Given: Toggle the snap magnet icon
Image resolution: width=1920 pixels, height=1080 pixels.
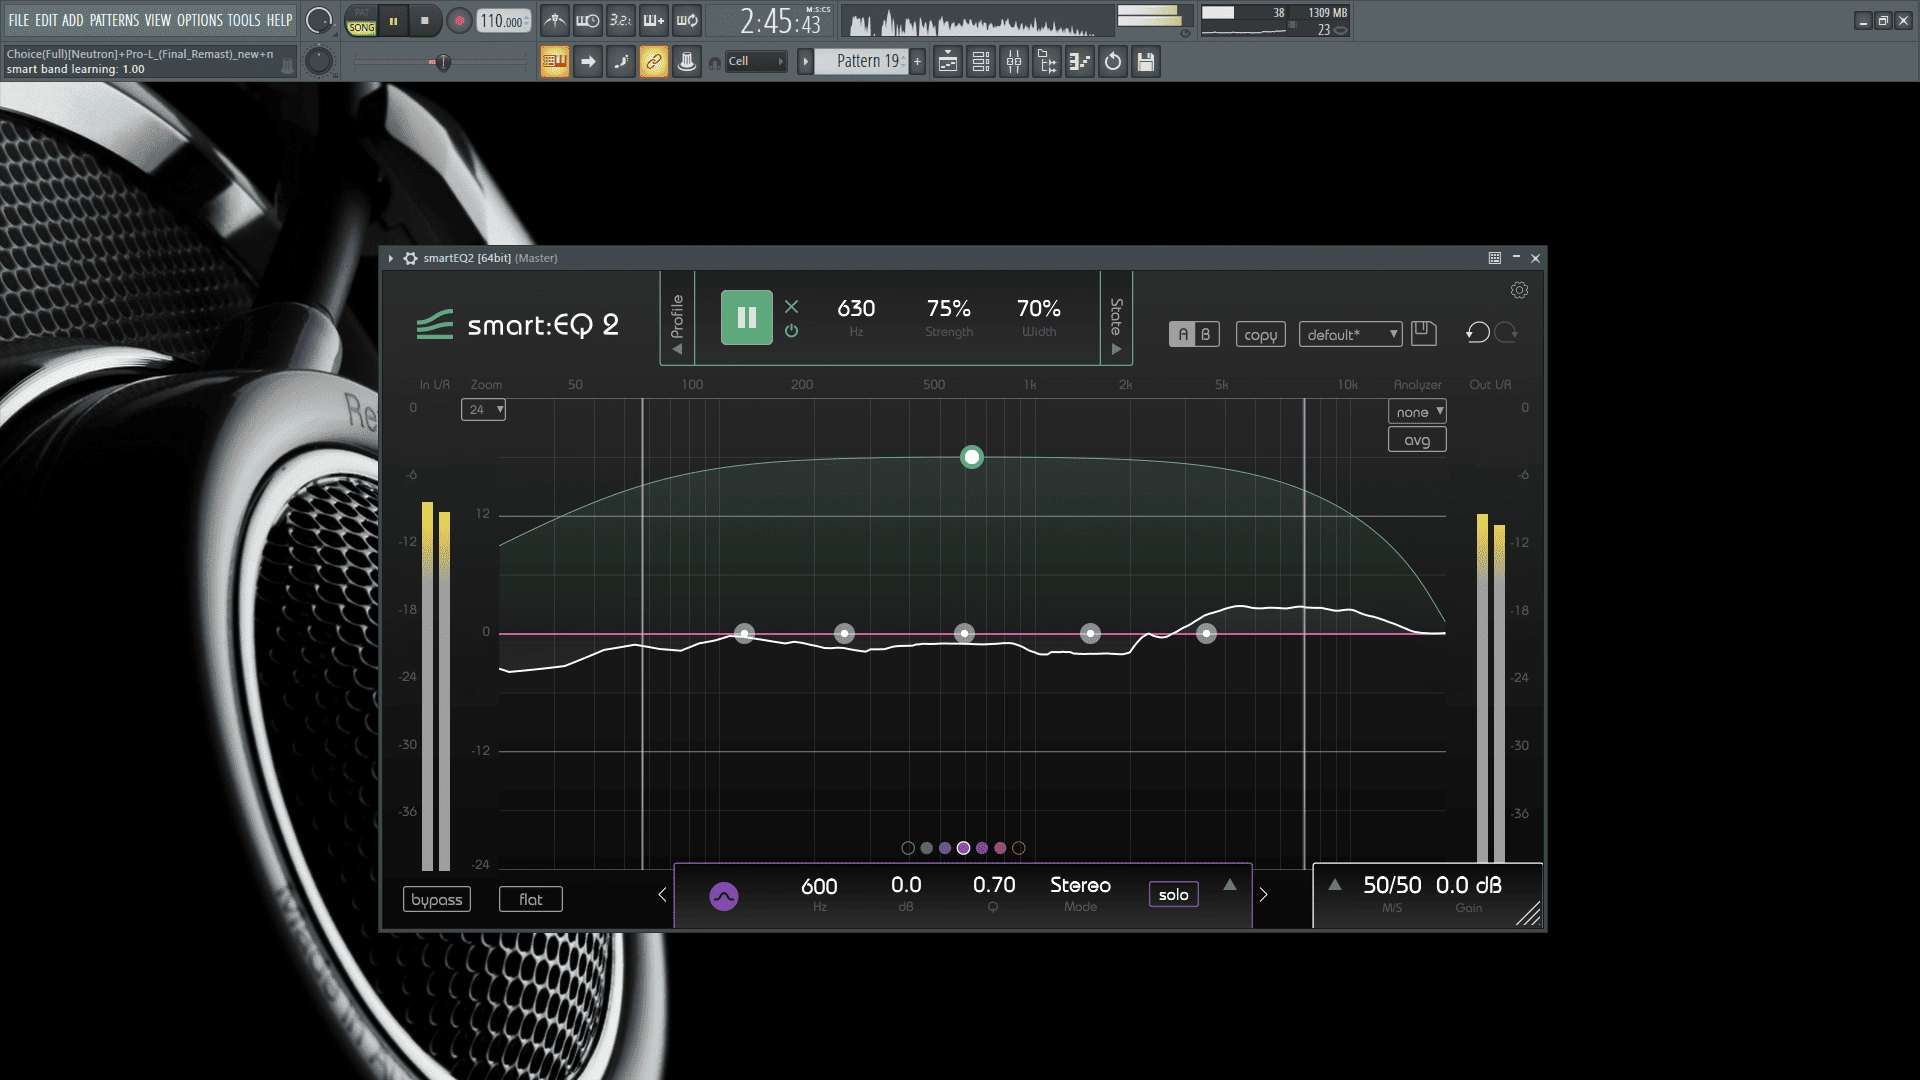Looking at the screenshot, I should click(715, 63).
